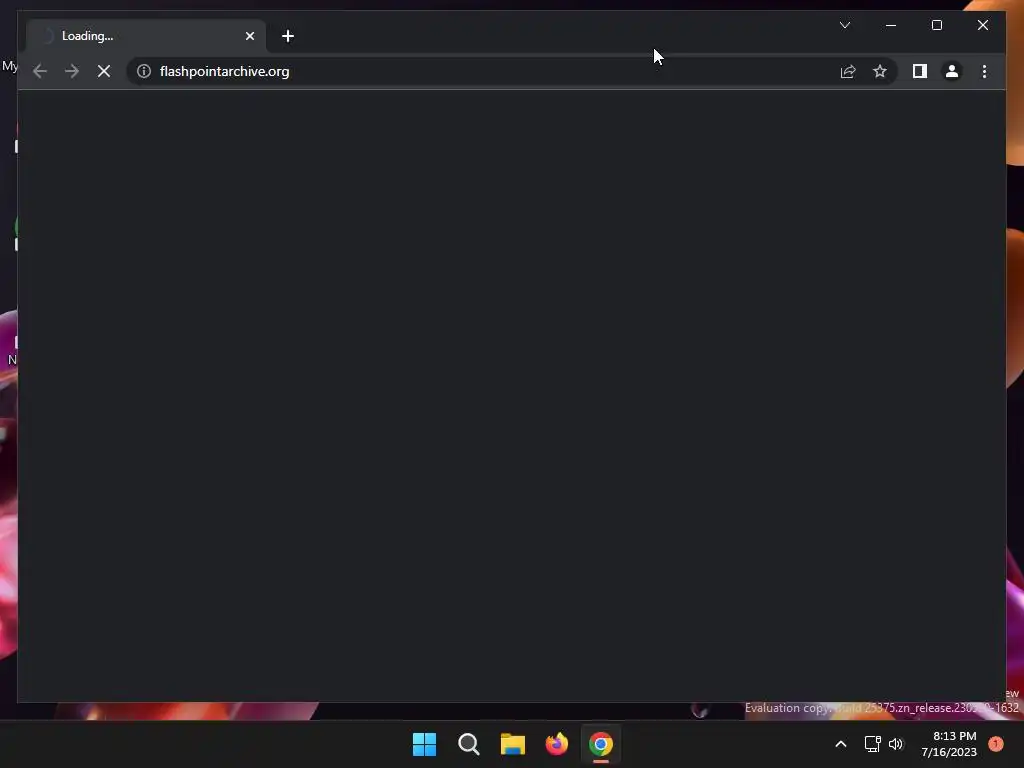Show hidden system tray icons

[x=841, y=744]
